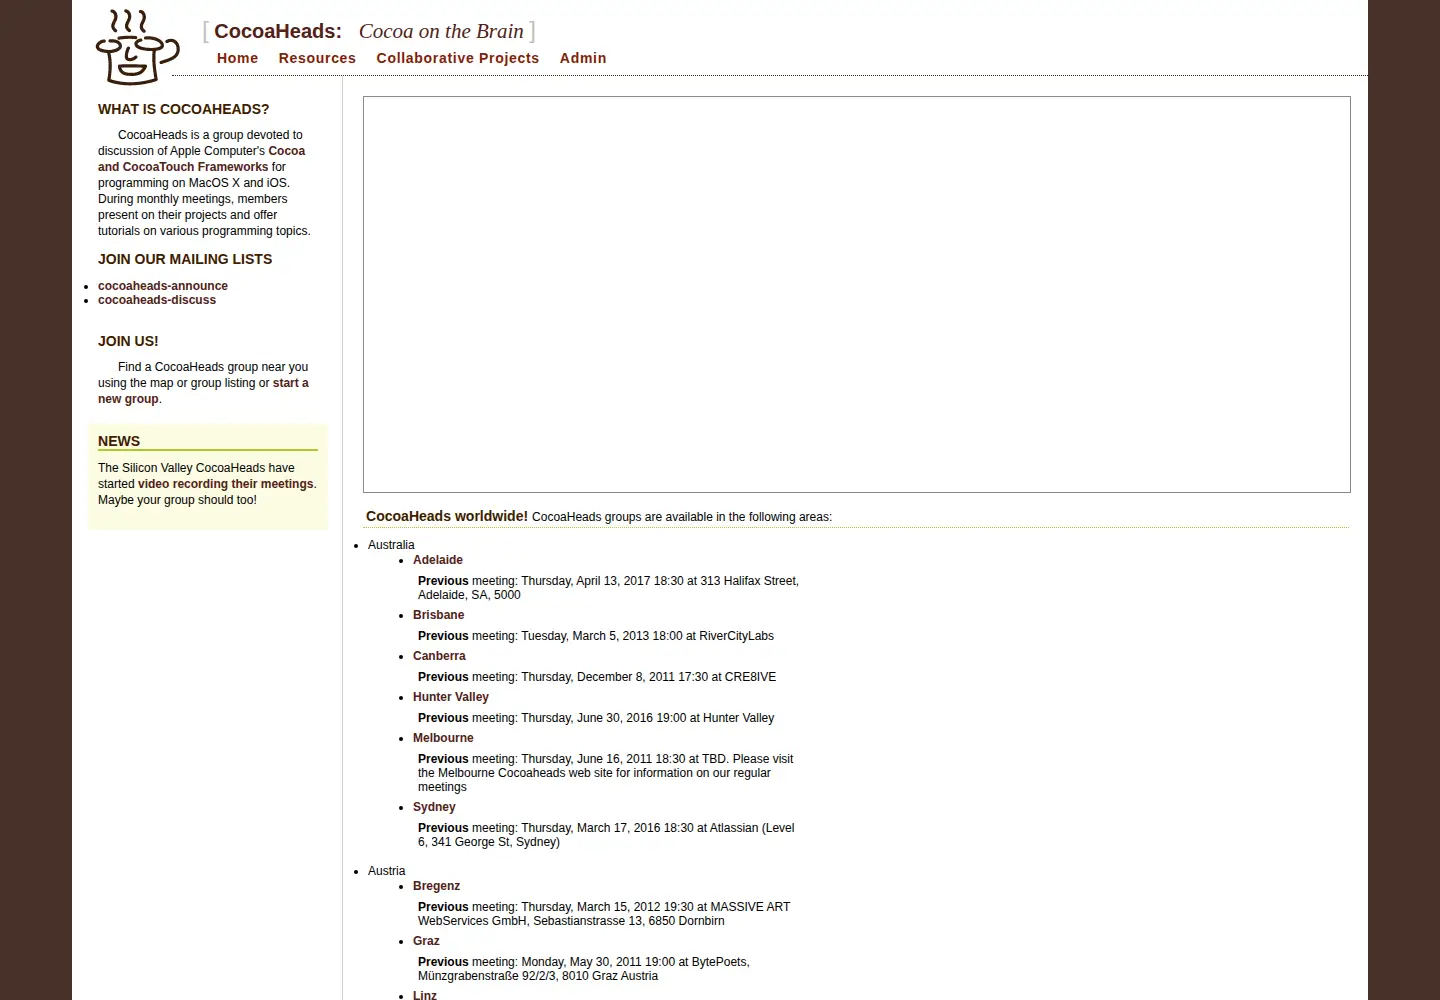Click the JOIN US! heading

tap(128, 341)
